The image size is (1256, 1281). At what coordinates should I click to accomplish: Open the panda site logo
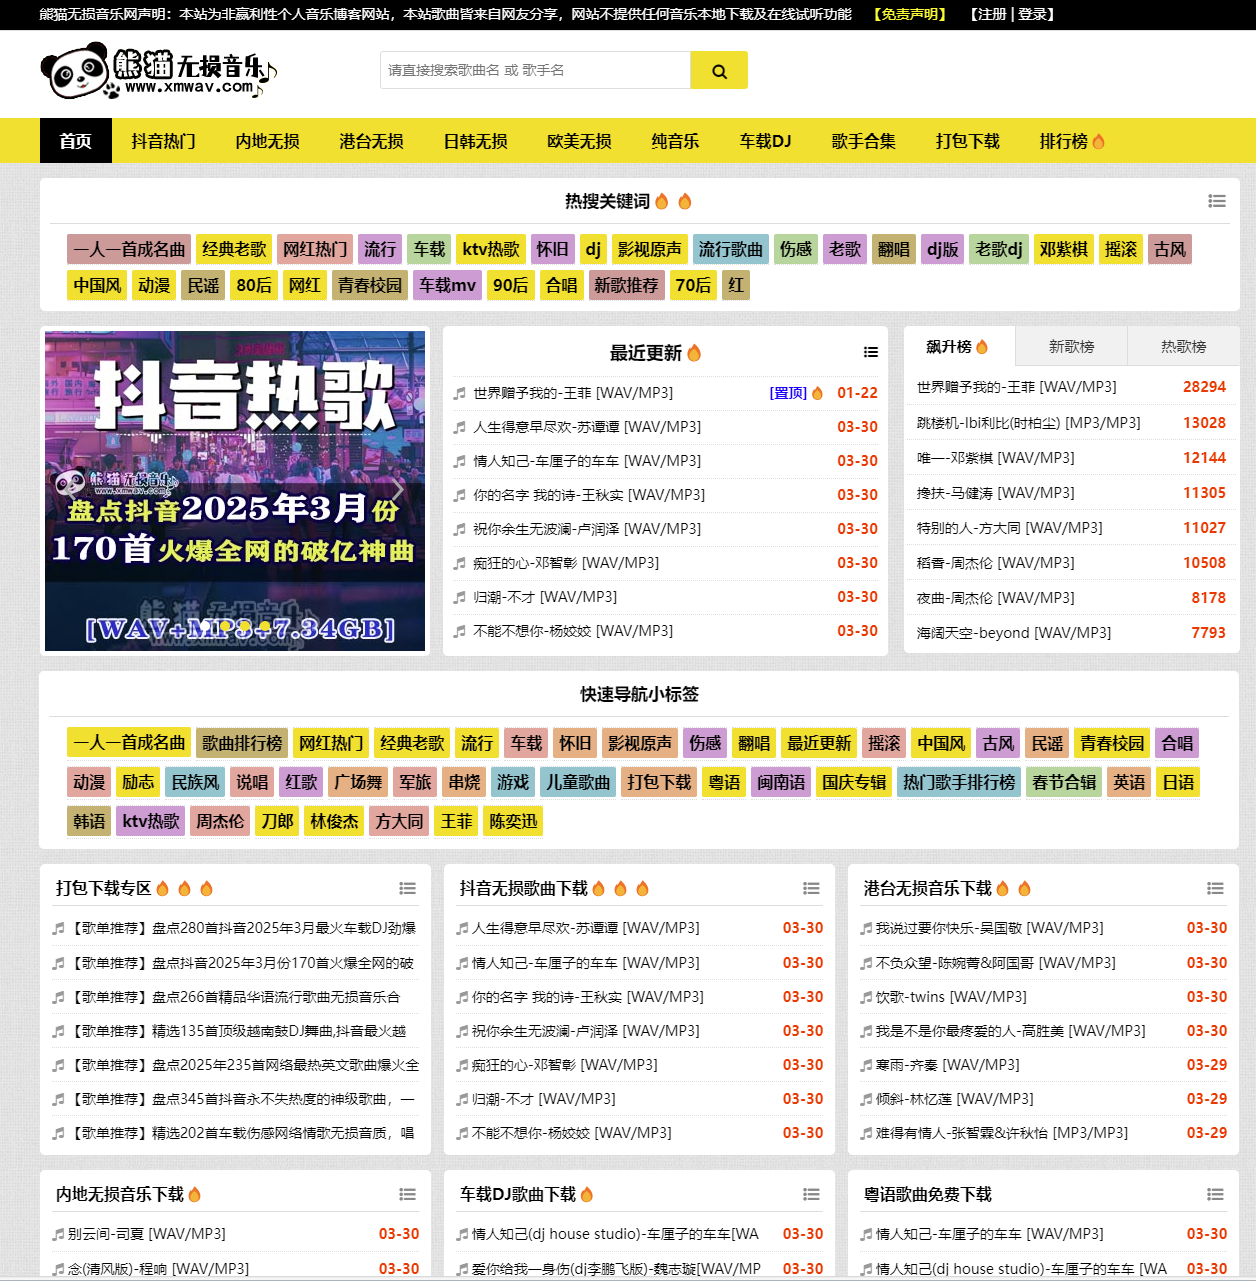tap(158, 72)
